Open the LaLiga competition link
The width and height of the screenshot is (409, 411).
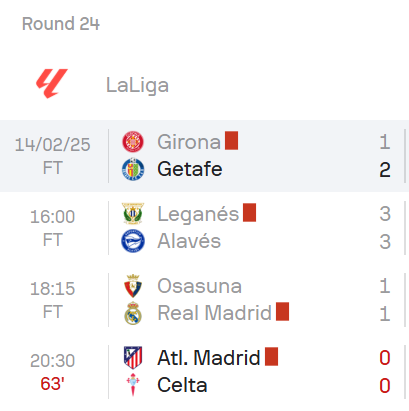pos(137,85)
